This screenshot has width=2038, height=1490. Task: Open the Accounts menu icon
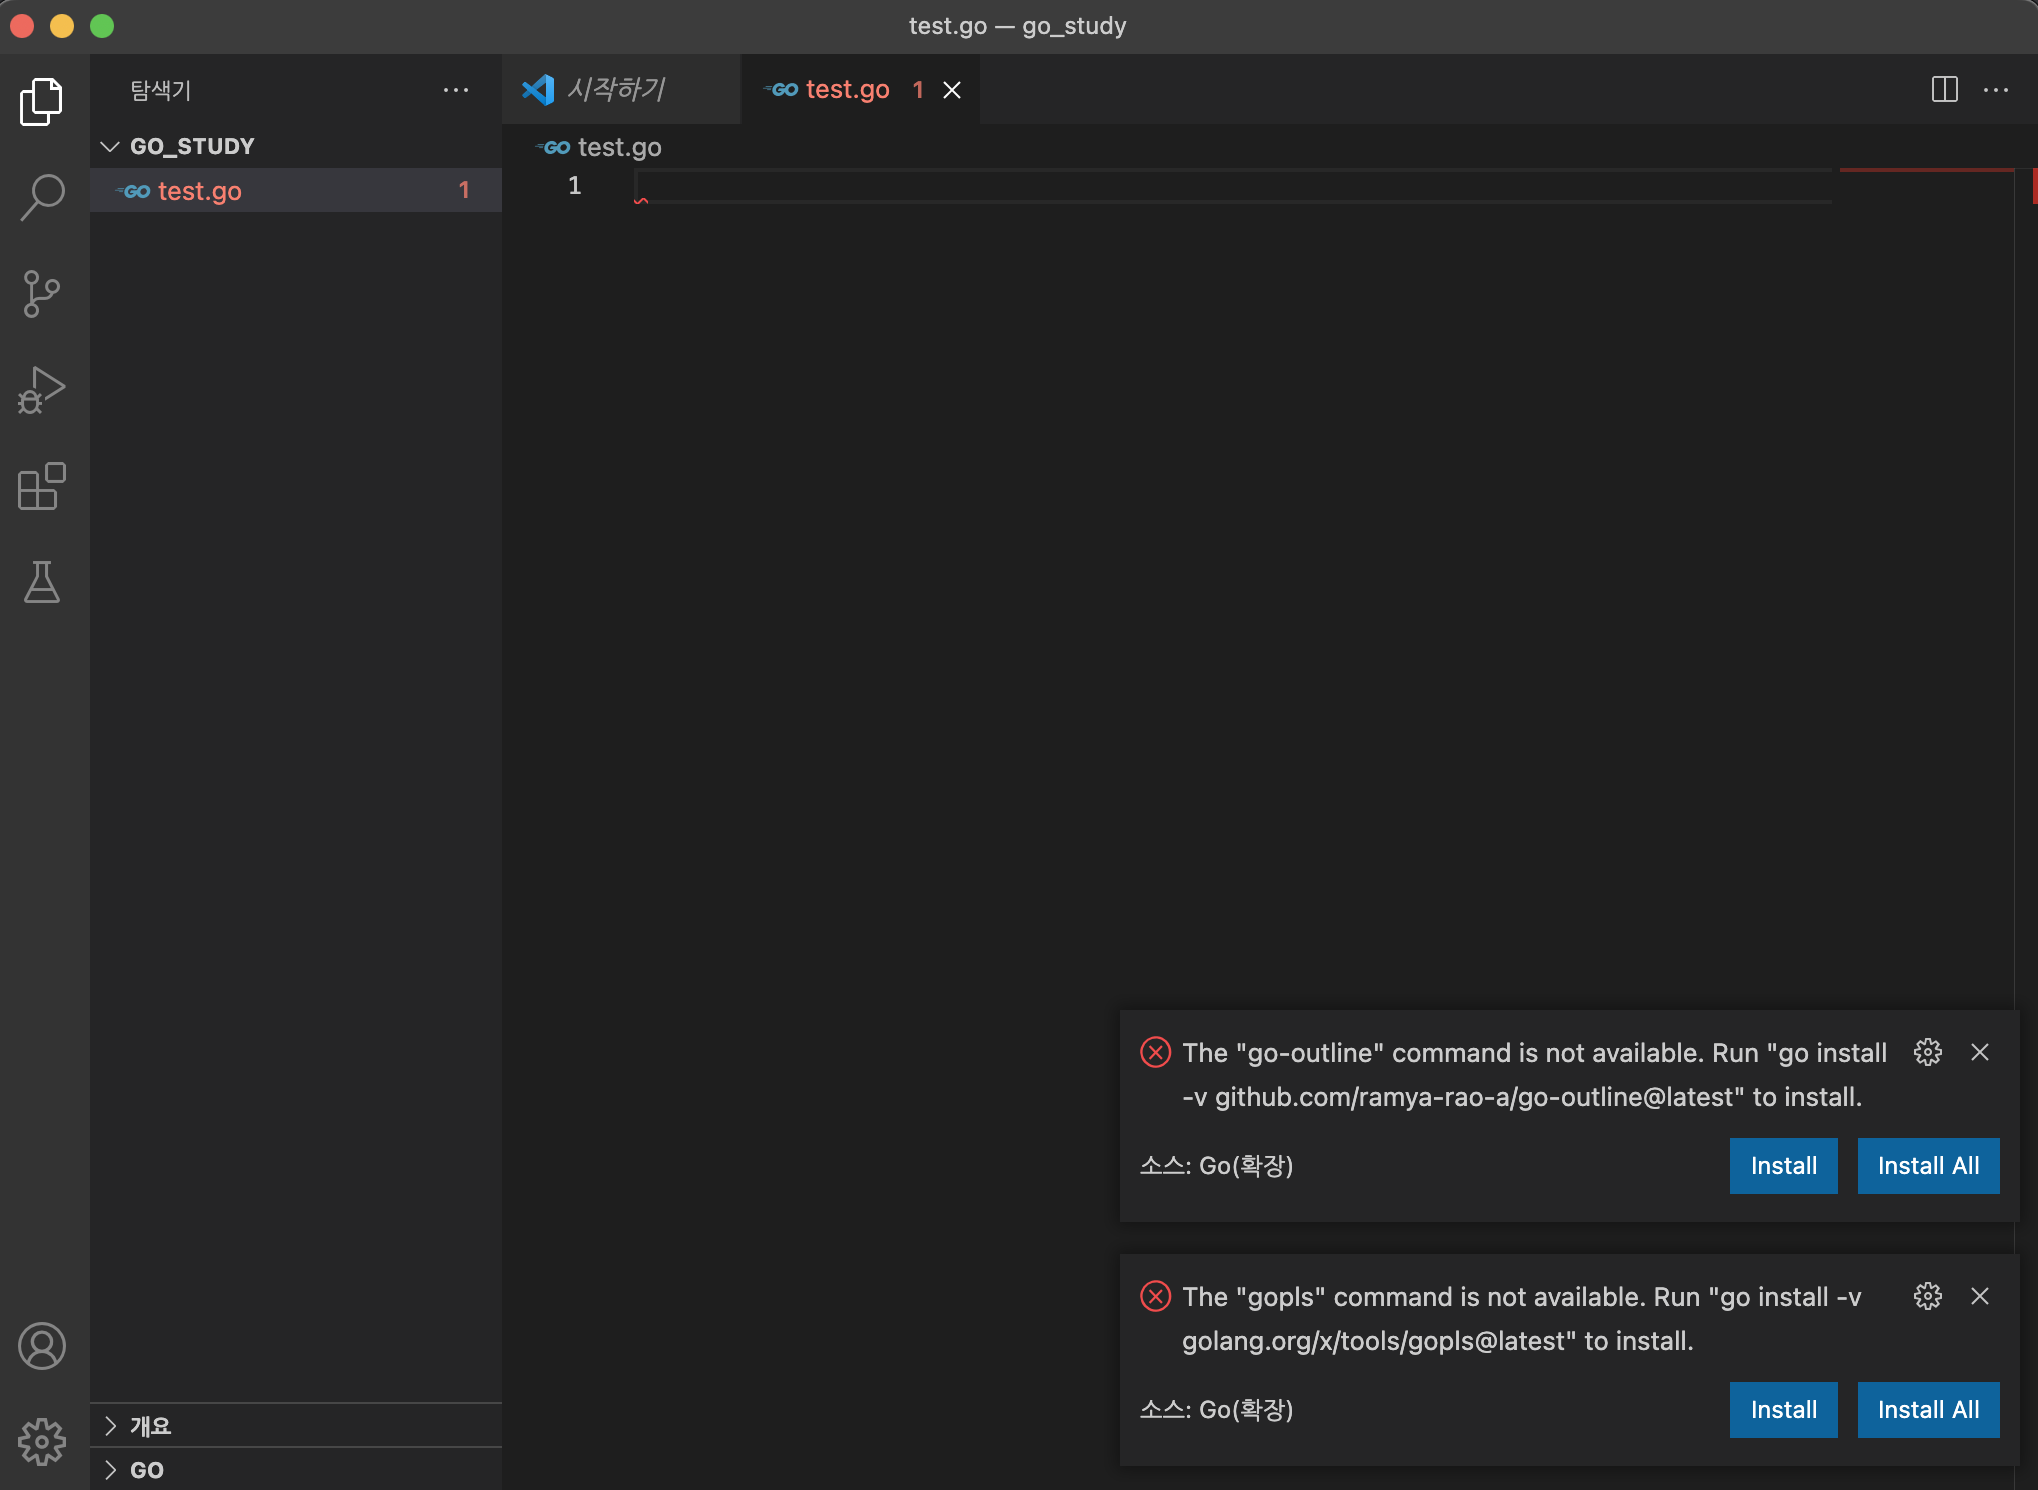pyautogui.click(x=41, y=1346)
